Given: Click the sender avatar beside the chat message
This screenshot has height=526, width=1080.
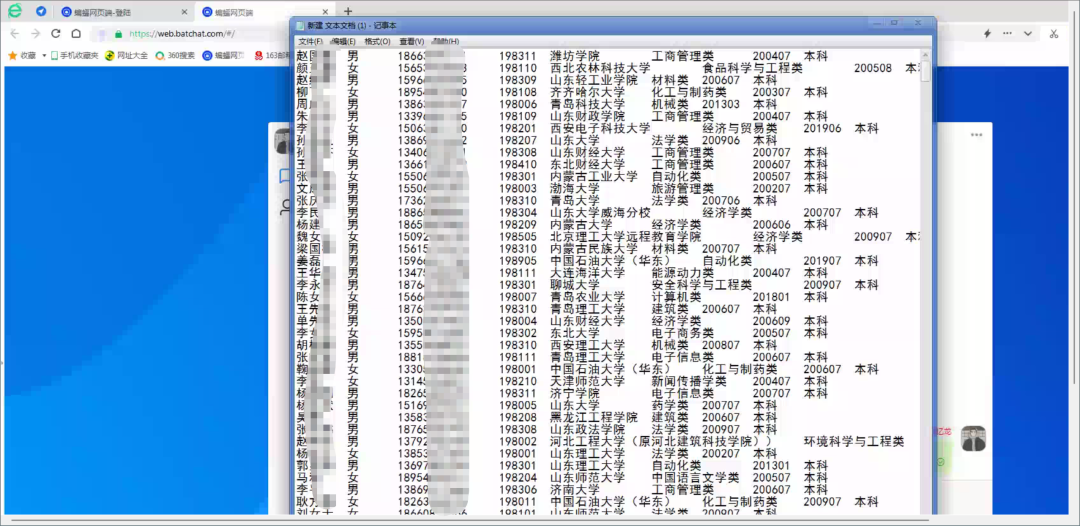Looking at the screenshot, I should coord(973,438).
